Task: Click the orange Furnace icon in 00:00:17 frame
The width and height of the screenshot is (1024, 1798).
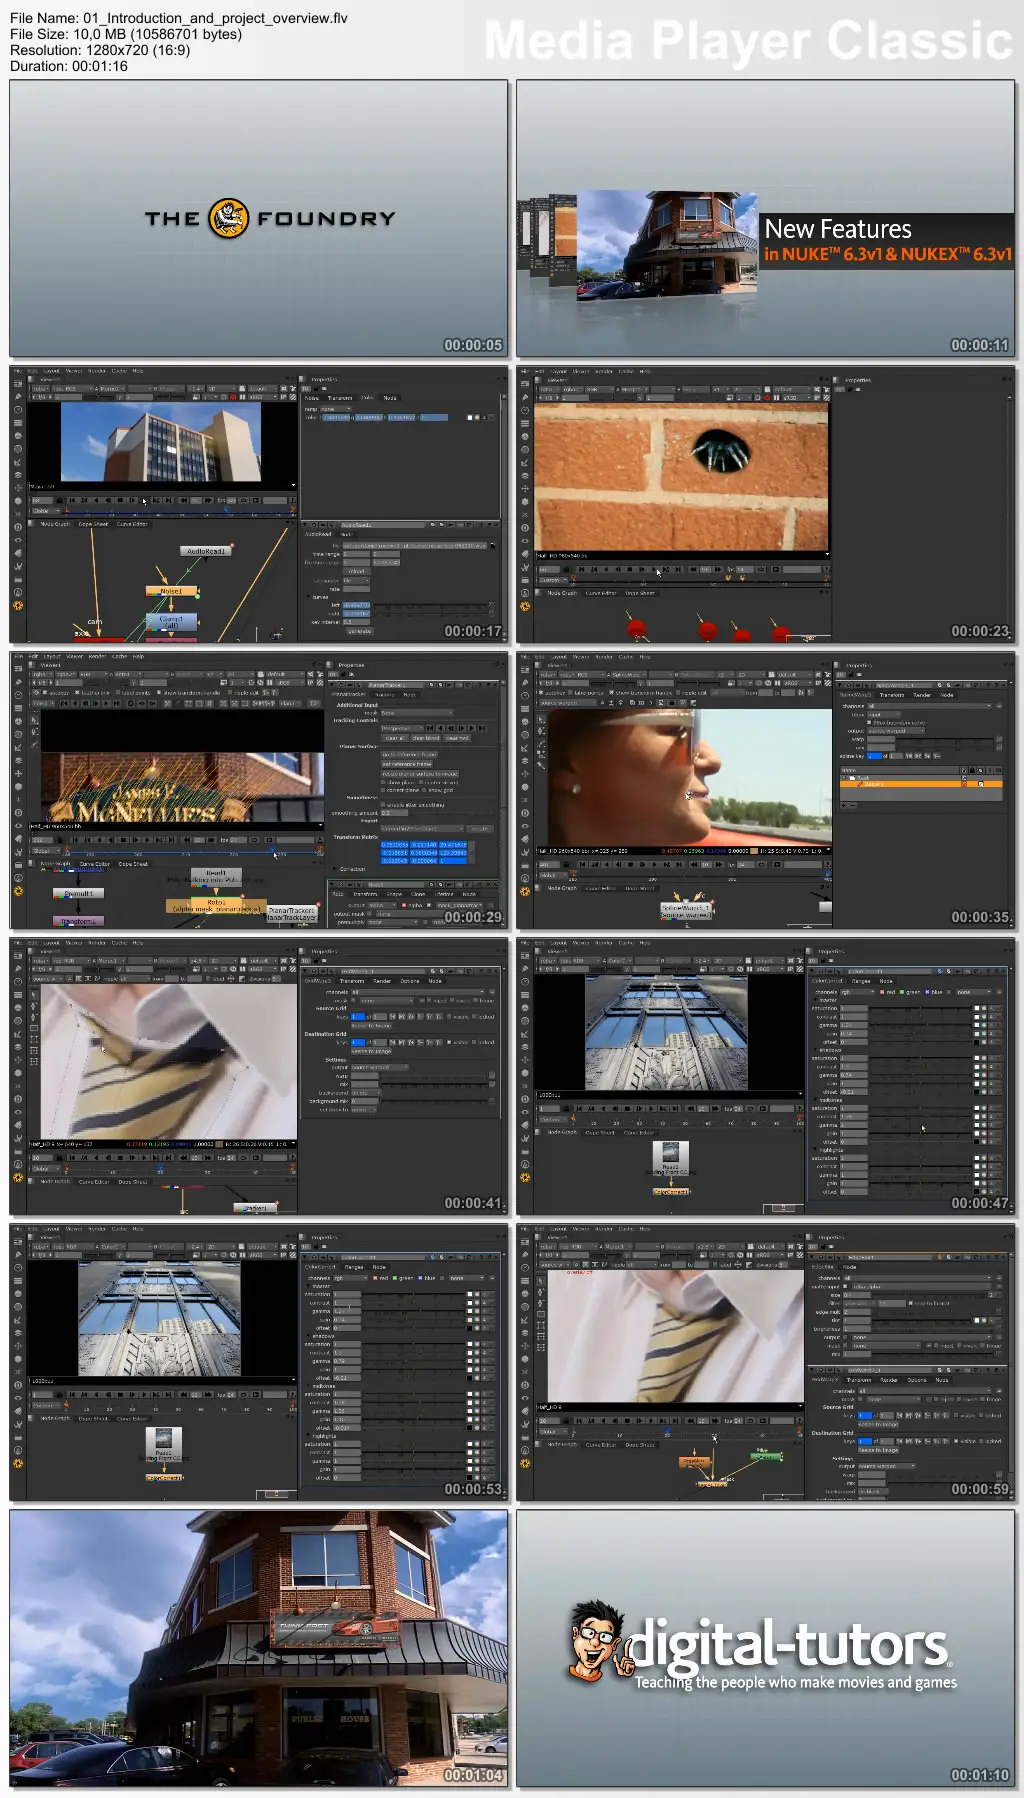Action: pyautogui.click(x=18, y=606)
